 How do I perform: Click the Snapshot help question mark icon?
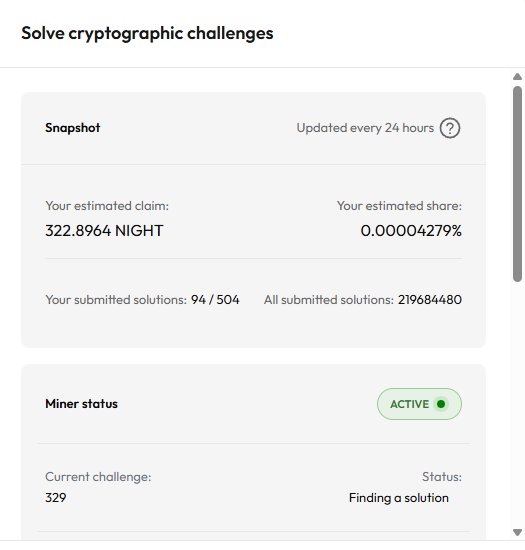click(x=450, y=128)
